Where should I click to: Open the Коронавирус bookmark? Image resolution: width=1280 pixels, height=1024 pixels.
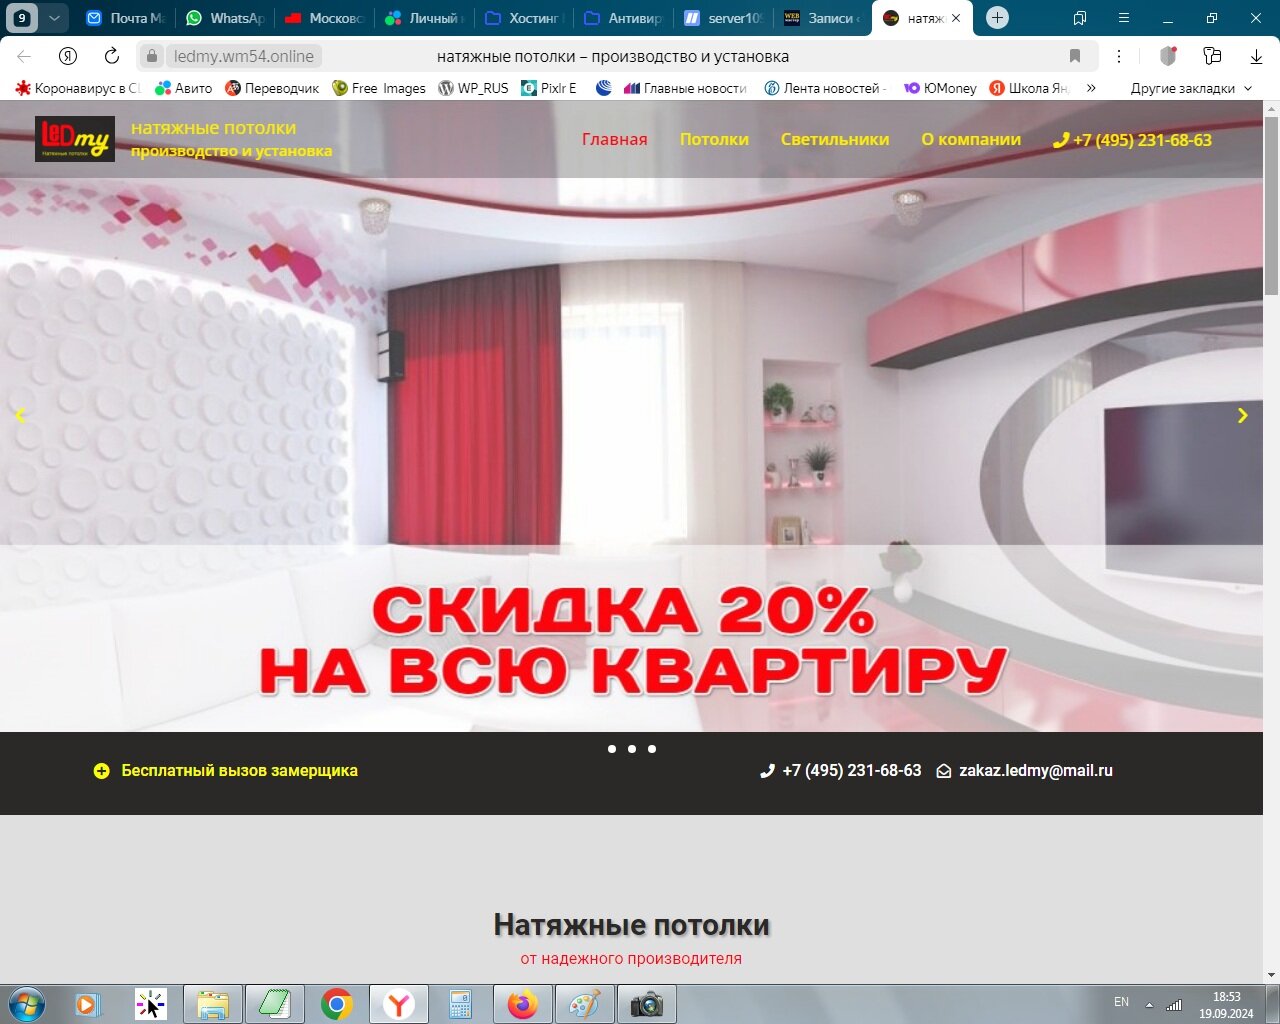coord(78,88)
